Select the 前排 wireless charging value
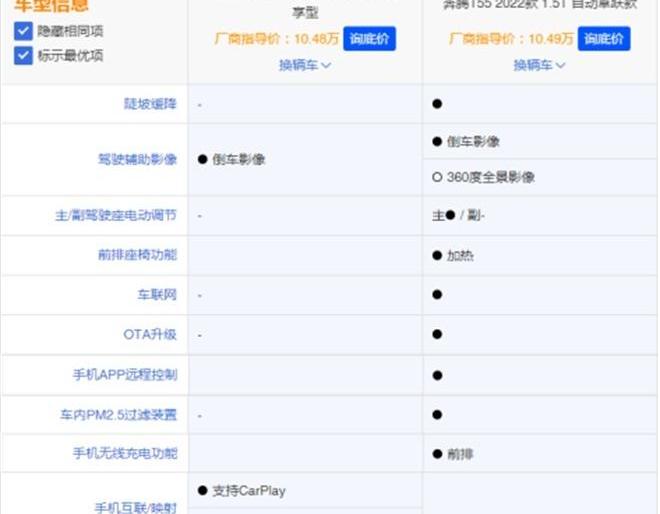The width and height of the screenshot is (660, 514). (x=460, y=454)
